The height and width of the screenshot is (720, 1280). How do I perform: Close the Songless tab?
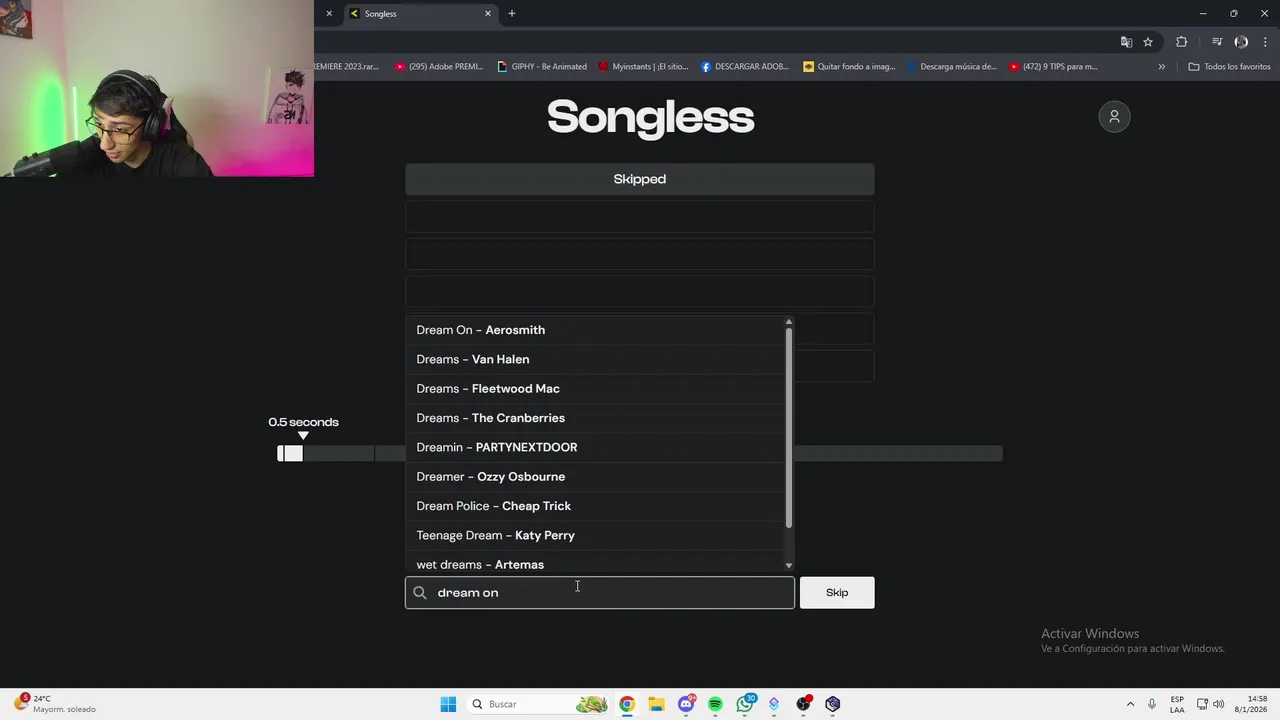pos(488,14)
